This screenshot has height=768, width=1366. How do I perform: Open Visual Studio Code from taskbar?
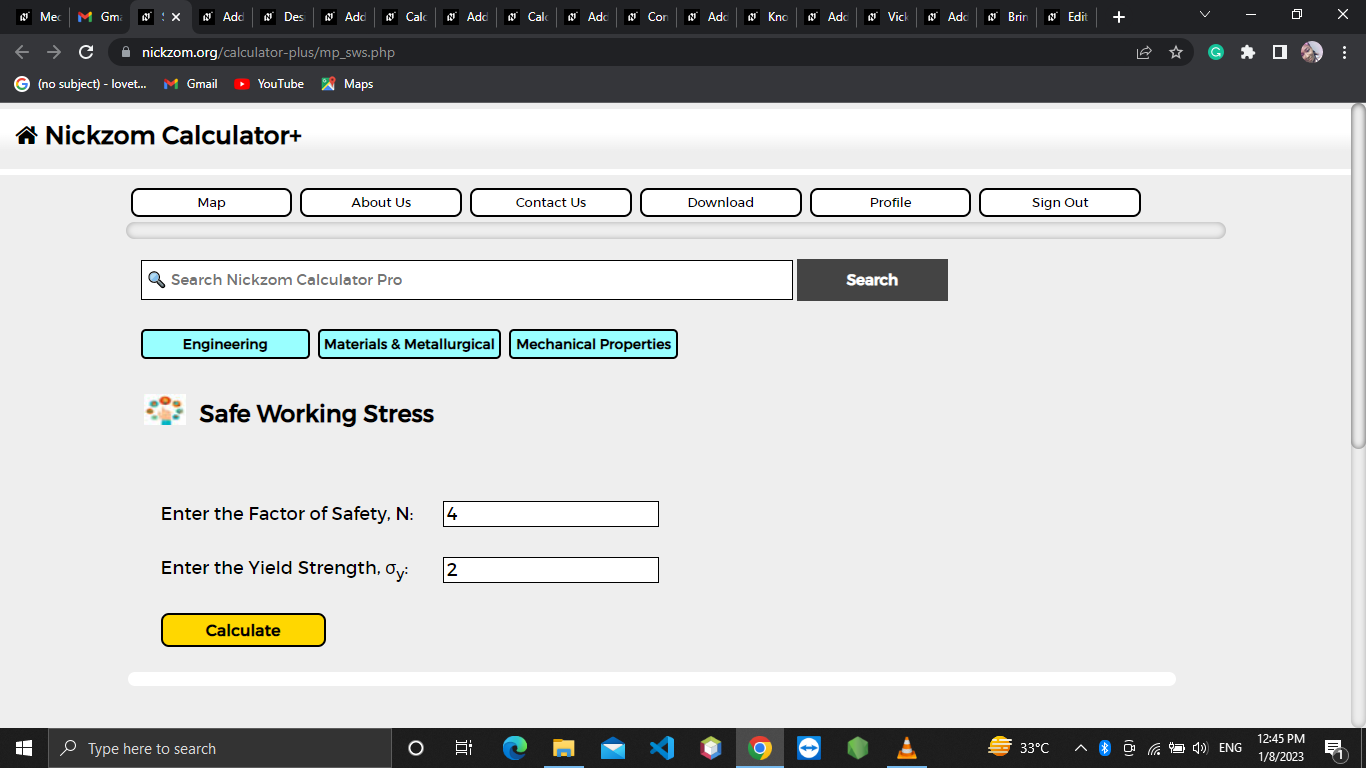coord(662,748)
